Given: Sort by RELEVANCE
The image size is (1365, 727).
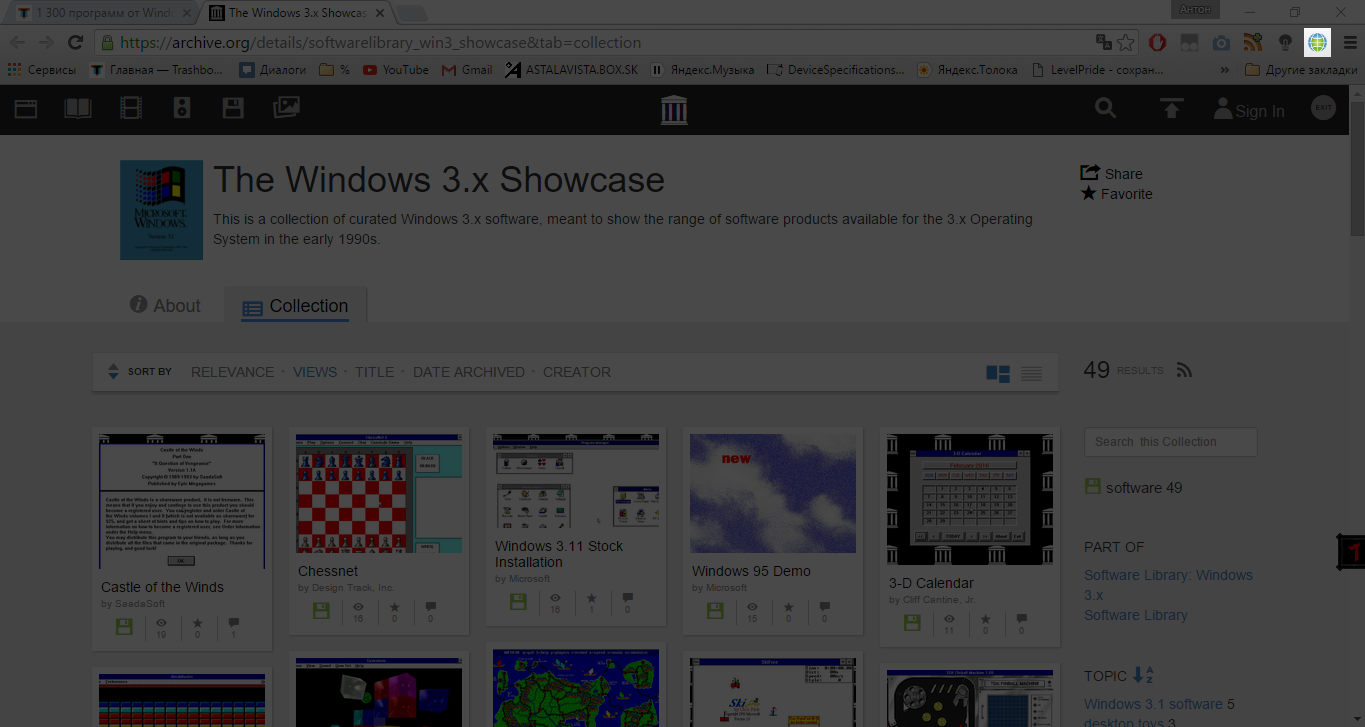Looking at the screenshot, I should coord(232,371).
